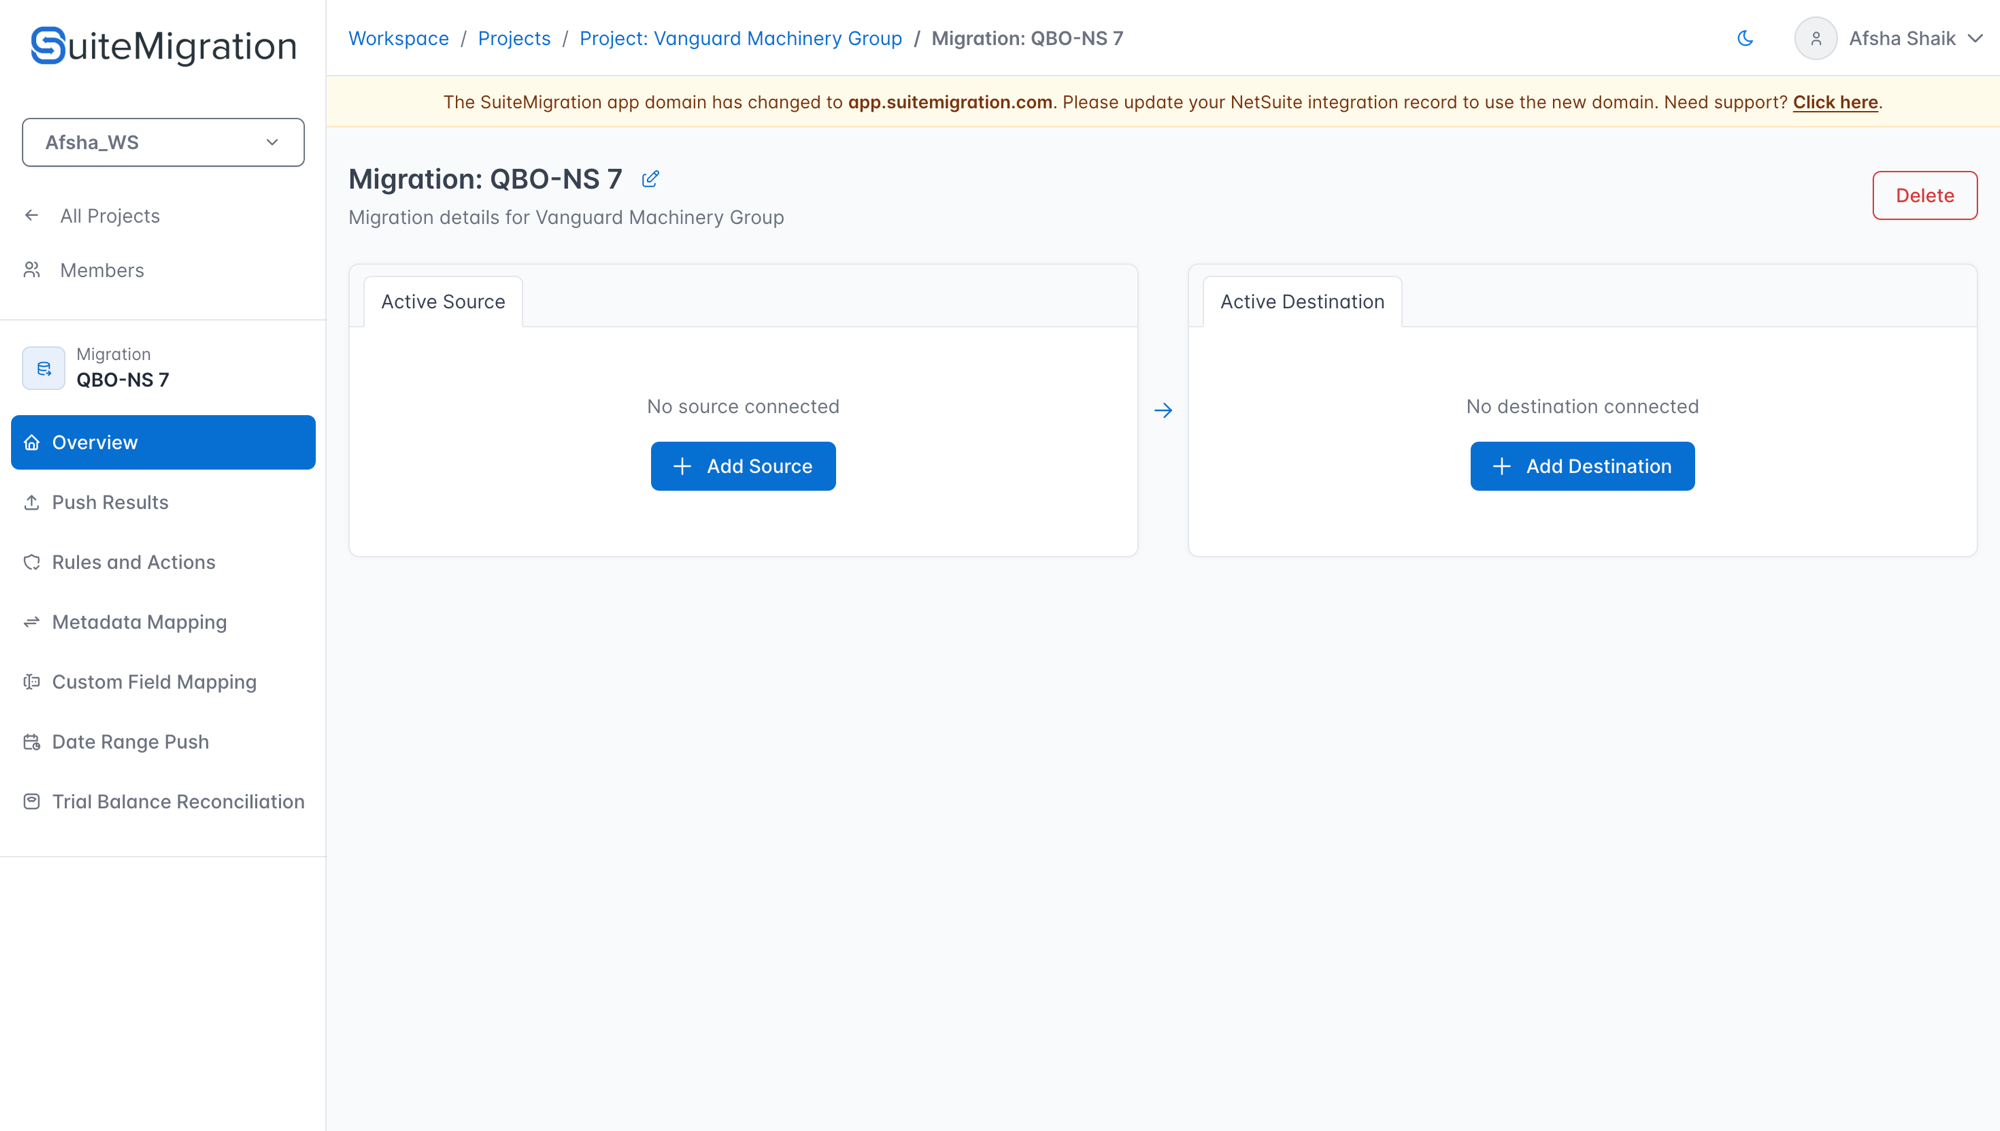
Task: Open Trial Balance Reconciliation
Action: coord(178,802)
